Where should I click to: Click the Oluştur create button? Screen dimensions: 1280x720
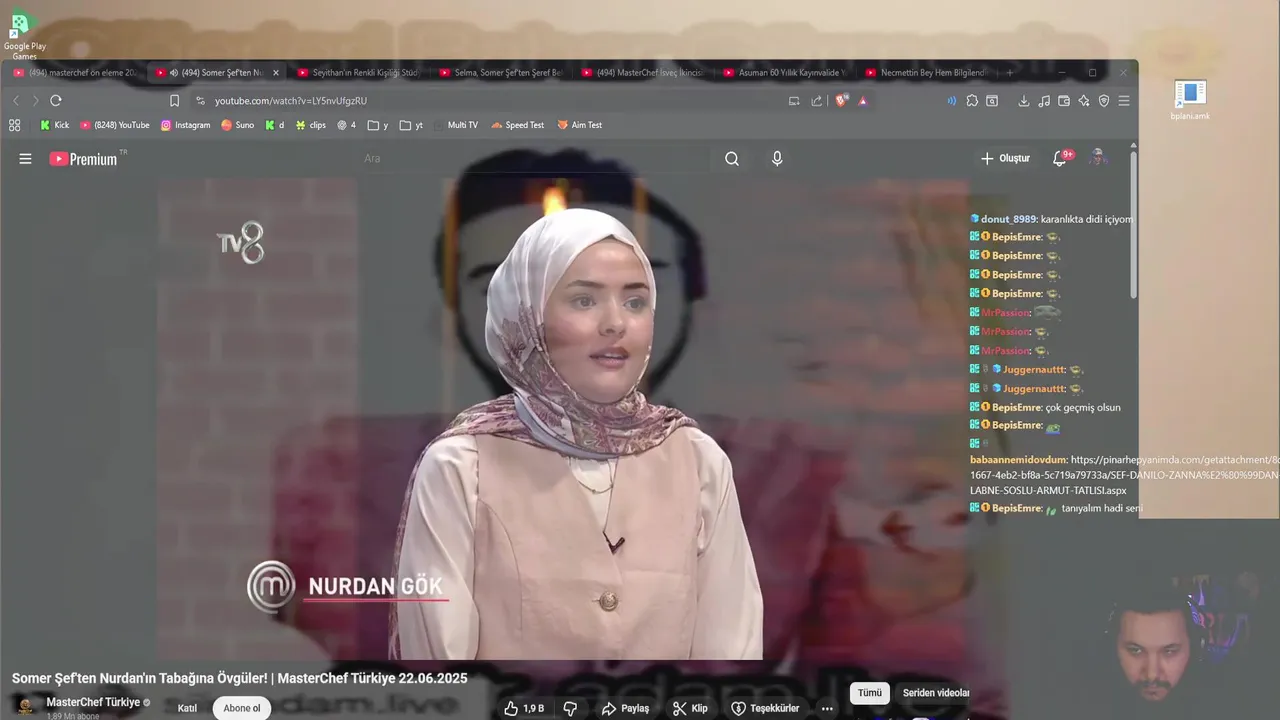coord(1005,159)
